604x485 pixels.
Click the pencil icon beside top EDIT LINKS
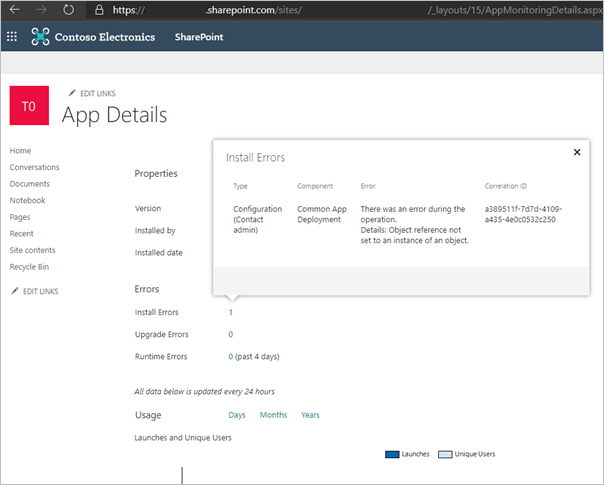click(72, 93)
